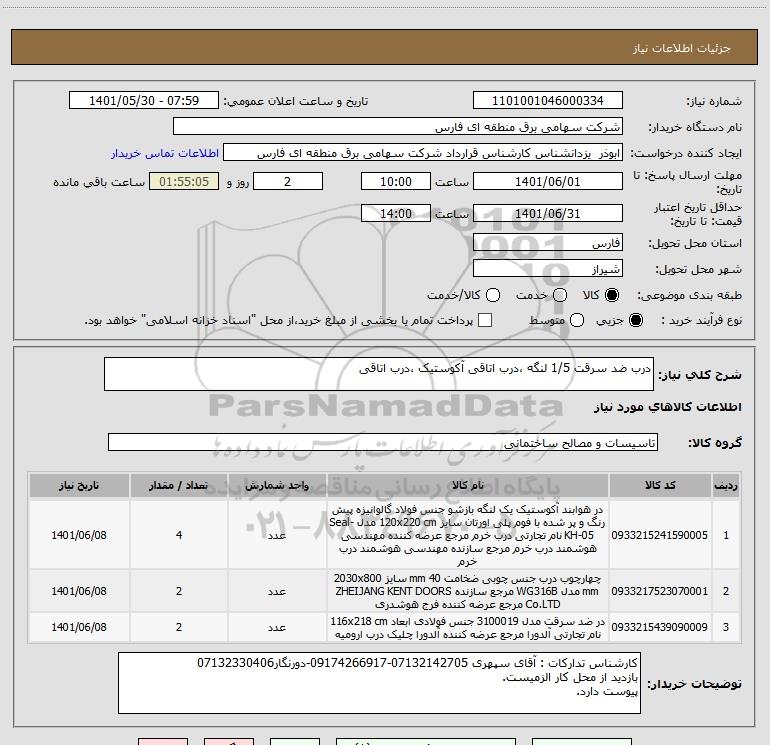The height and width of the screenshot is (745, 770).
Task: Click price validity time 14:00
Action: pyautogui.click(x=396, y=213)
